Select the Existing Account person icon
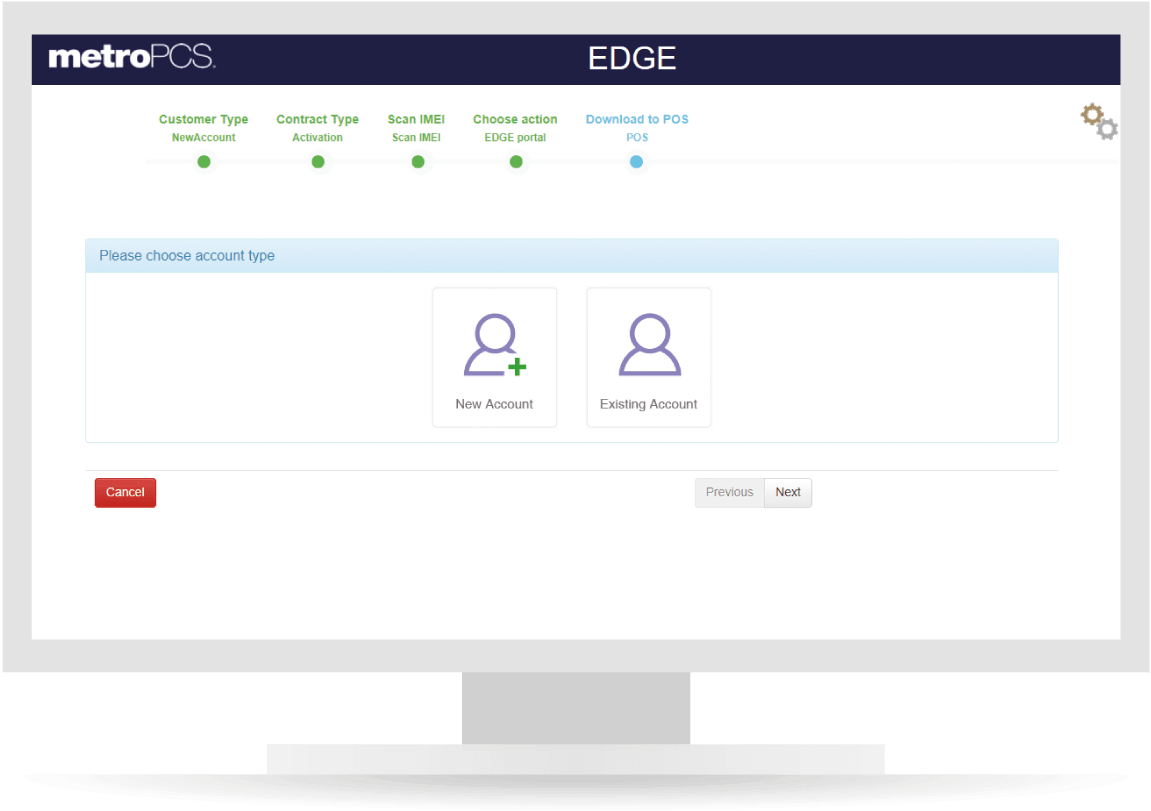1151x811 pixels. [x=648, y=345]
